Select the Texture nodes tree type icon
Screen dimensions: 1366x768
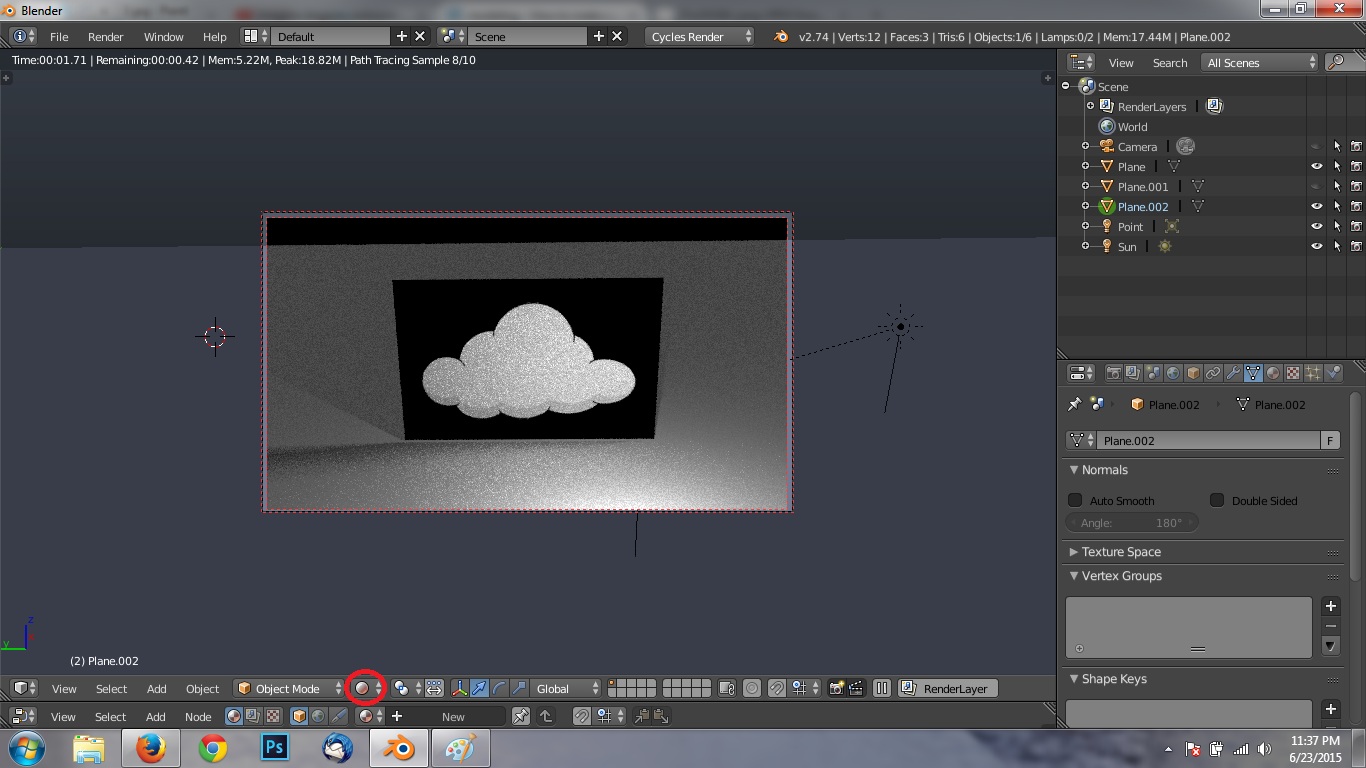click(273, 716)
